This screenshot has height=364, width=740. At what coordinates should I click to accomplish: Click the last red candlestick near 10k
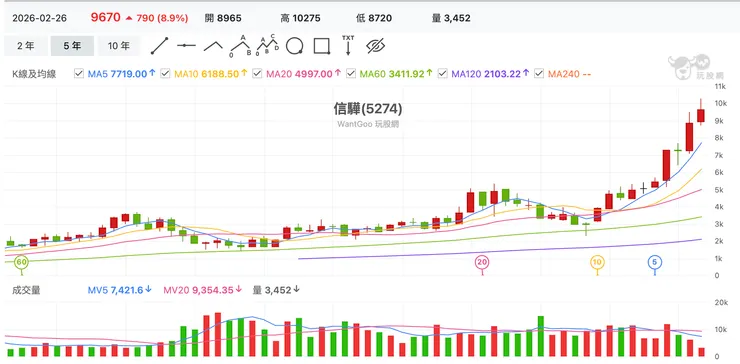click(x=700, y=115)
